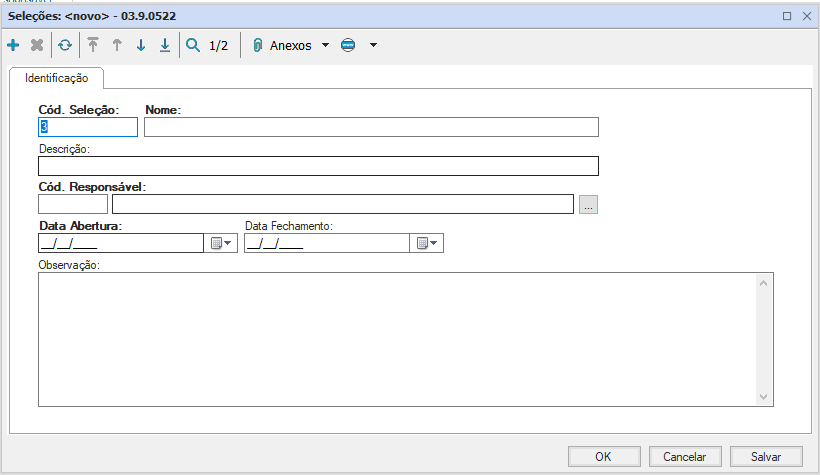Screen dimensions: 820x475
Task: Select the Identificação tab
Action: (57, 77)
